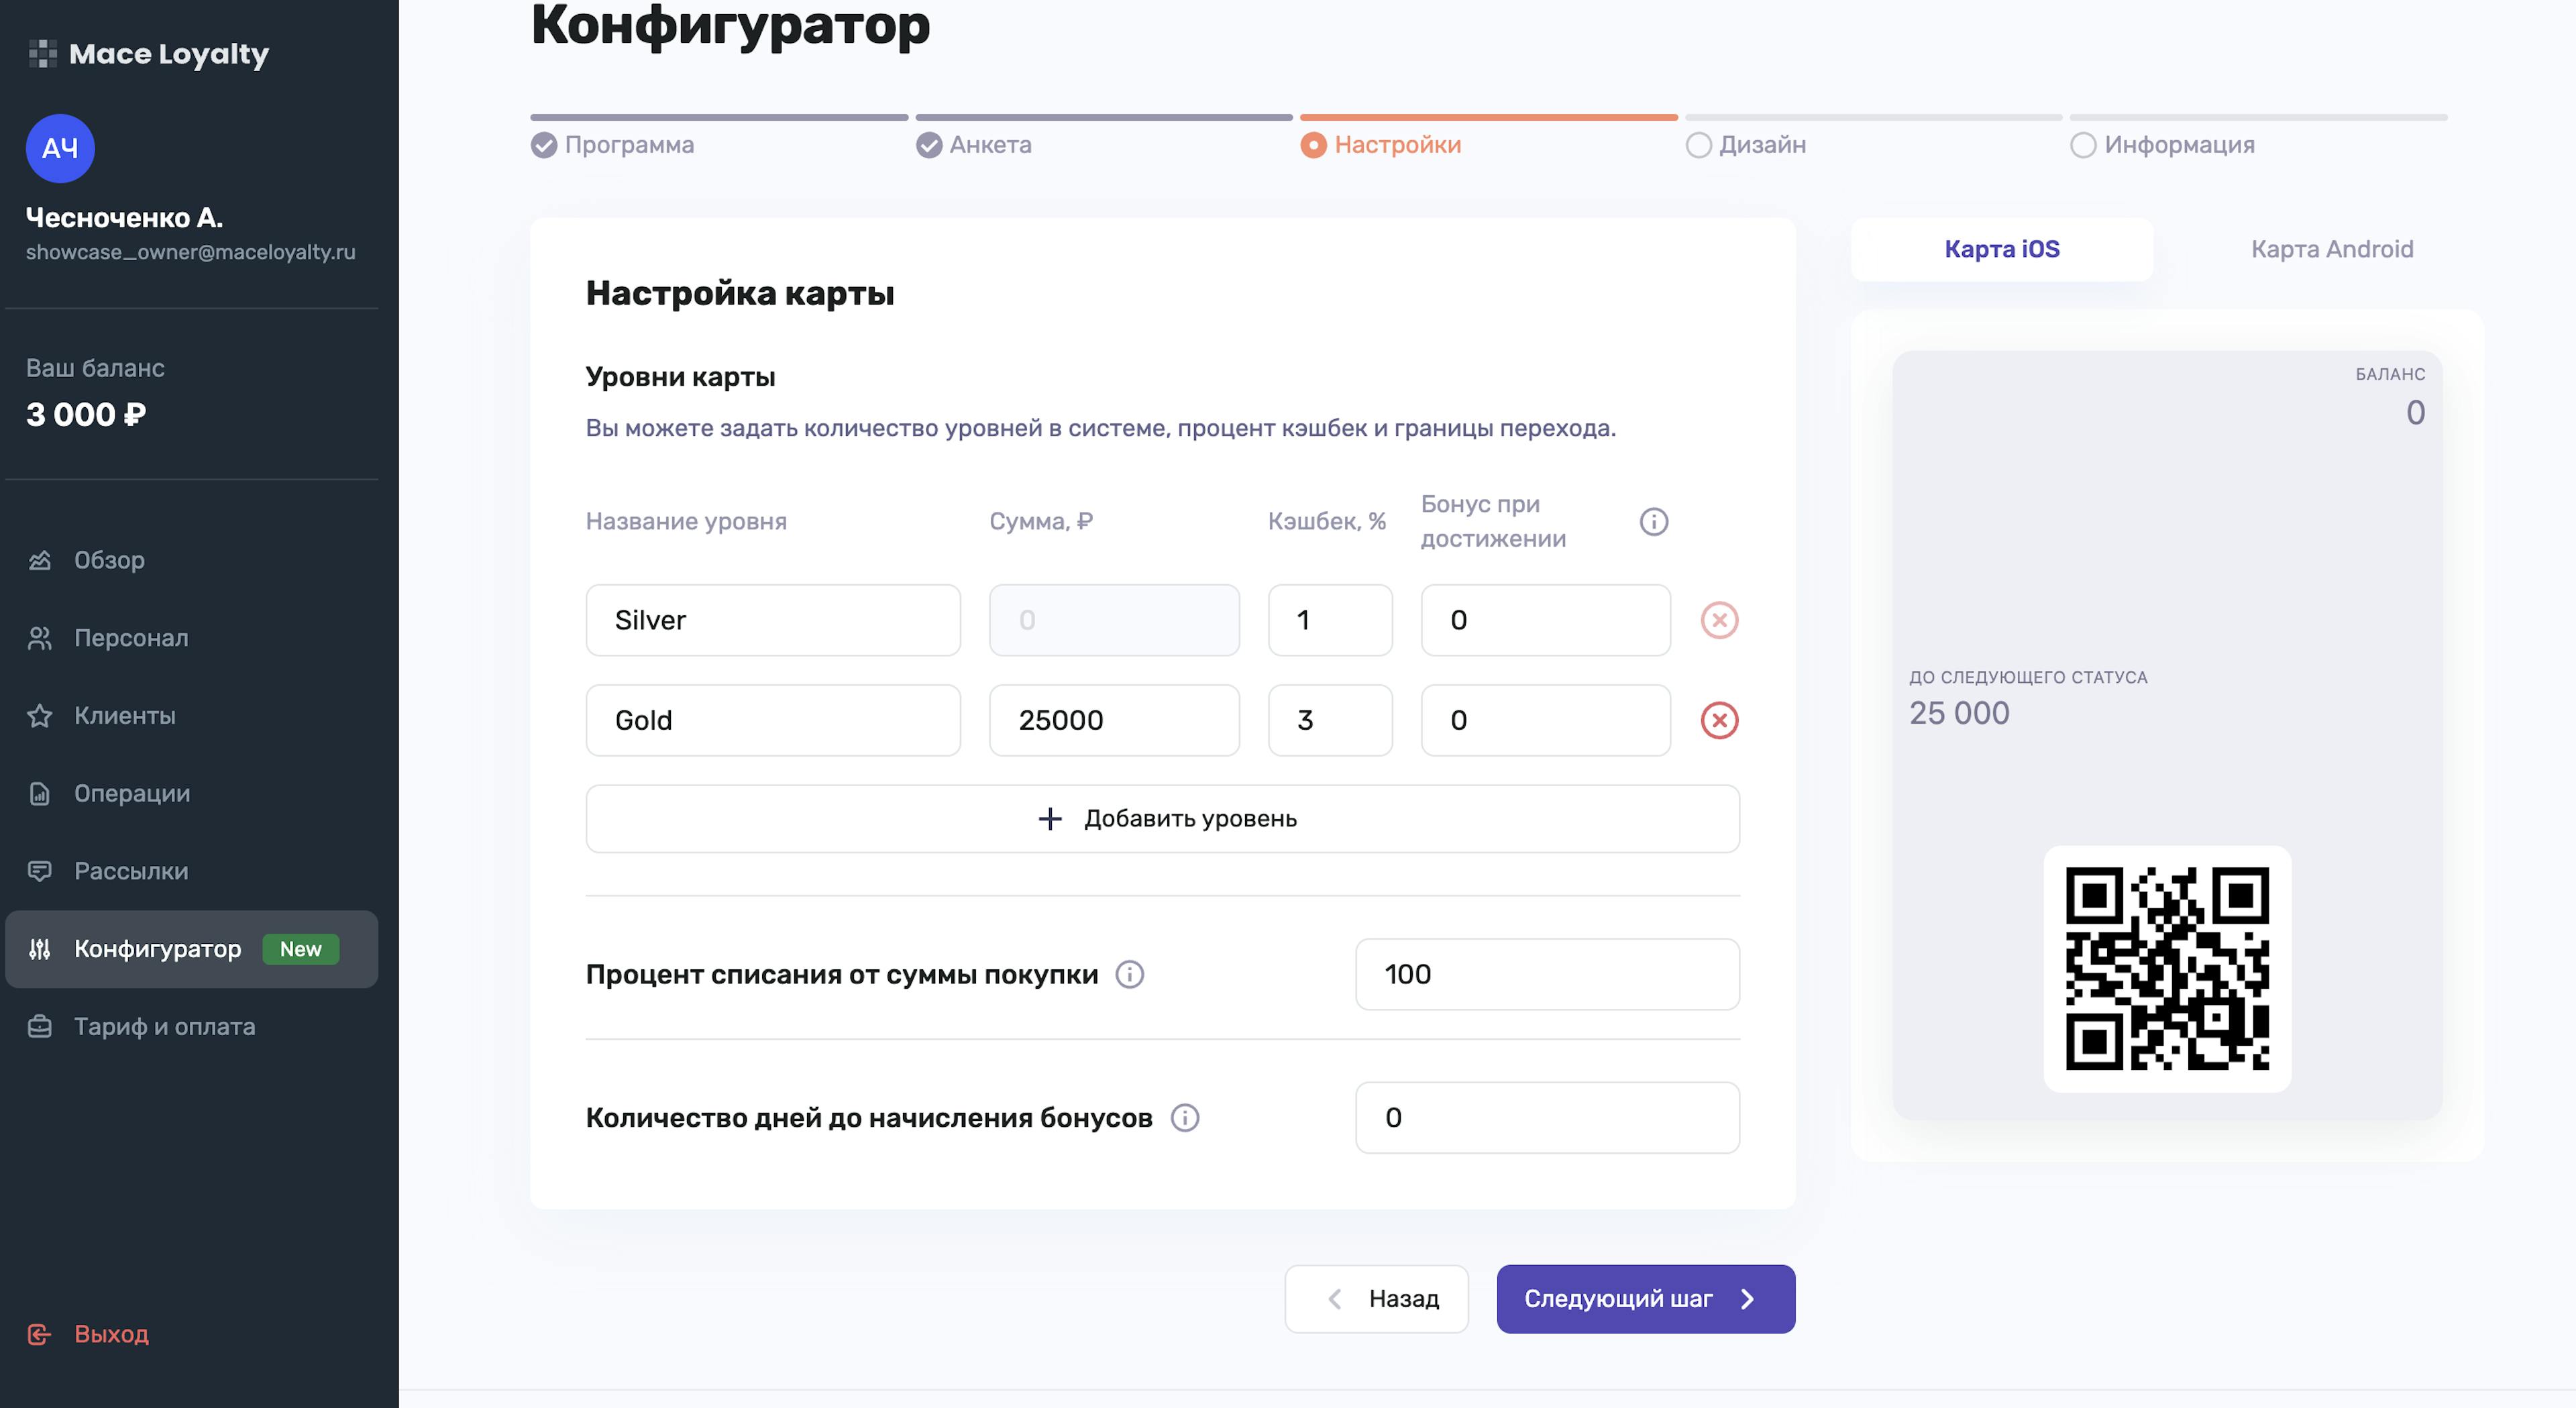Select the Персонал sidebar icon
The width and height of the screenshot is (2576, 1408).
click(40, 637)
